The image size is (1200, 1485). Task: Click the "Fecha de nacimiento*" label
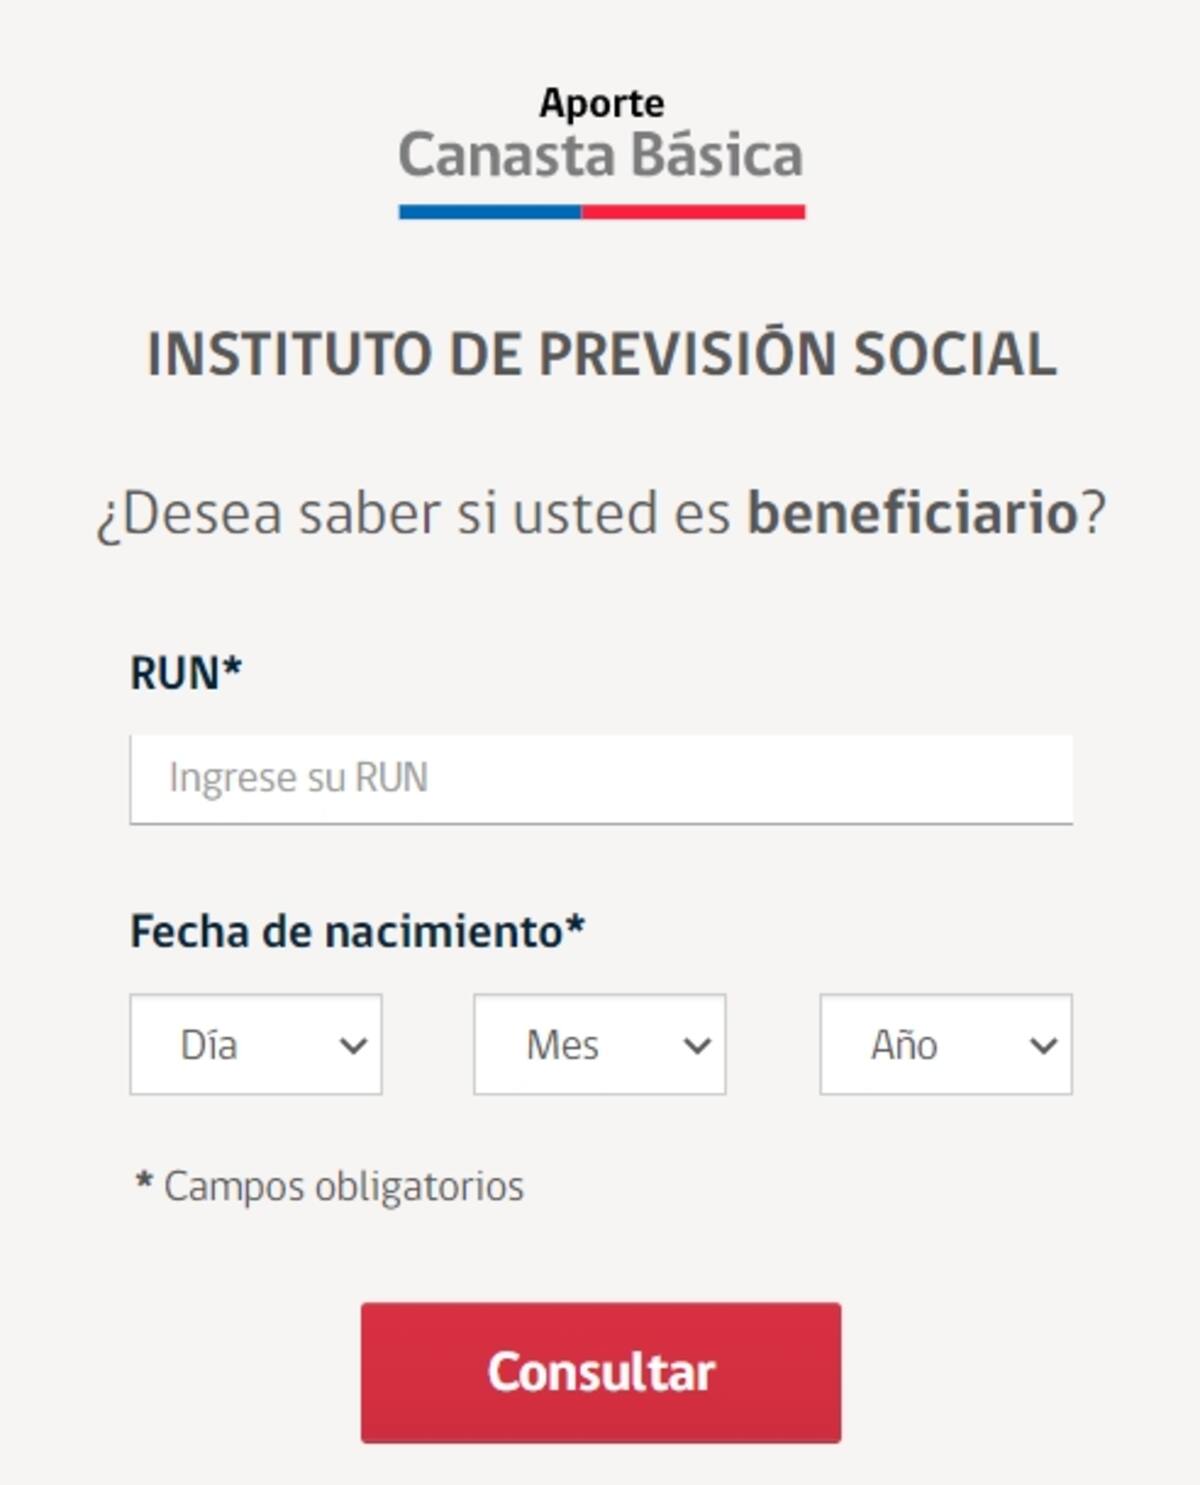[x=357, y=931]
